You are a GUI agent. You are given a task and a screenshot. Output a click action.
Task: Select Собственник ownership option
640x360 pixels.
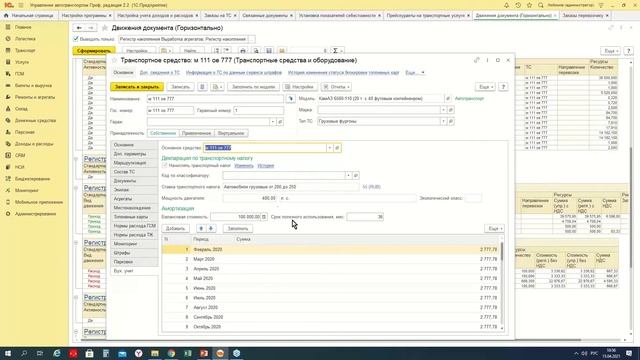(x=163, y=133)
